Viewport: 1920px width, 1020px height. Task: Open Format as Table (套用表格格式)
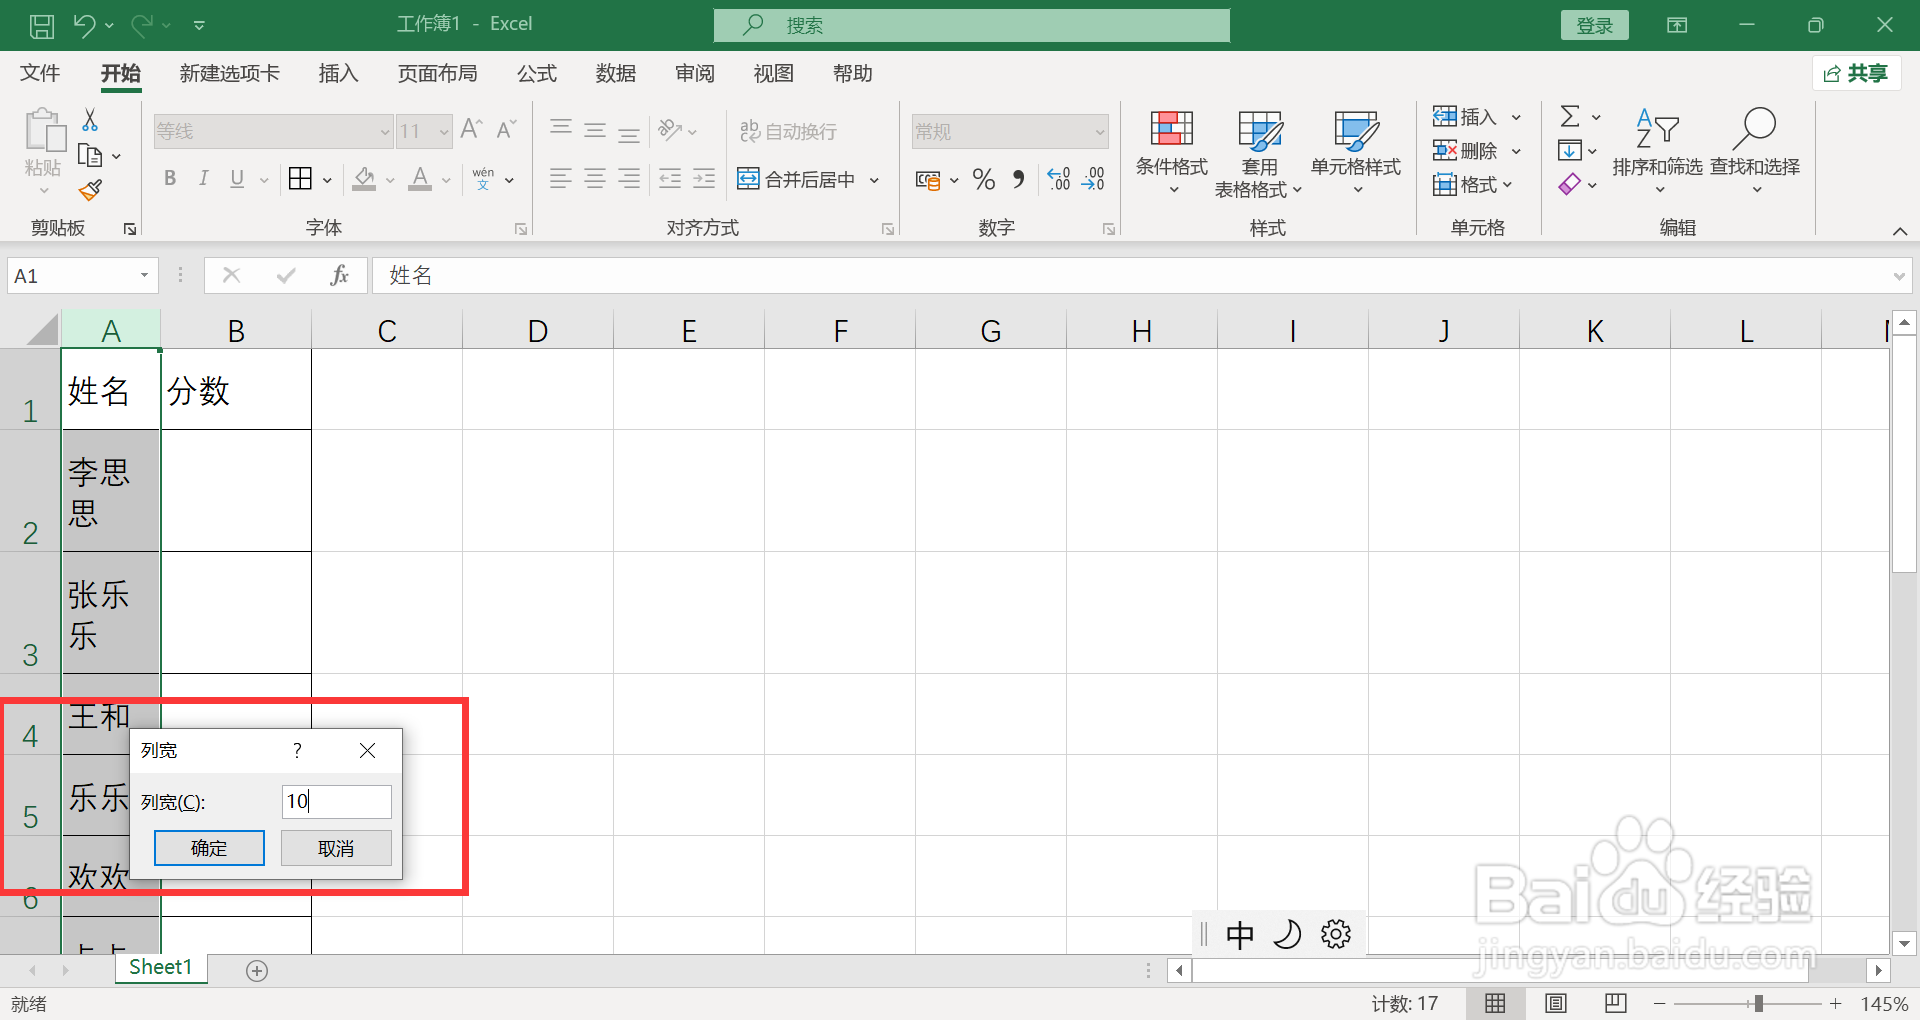1259,154
